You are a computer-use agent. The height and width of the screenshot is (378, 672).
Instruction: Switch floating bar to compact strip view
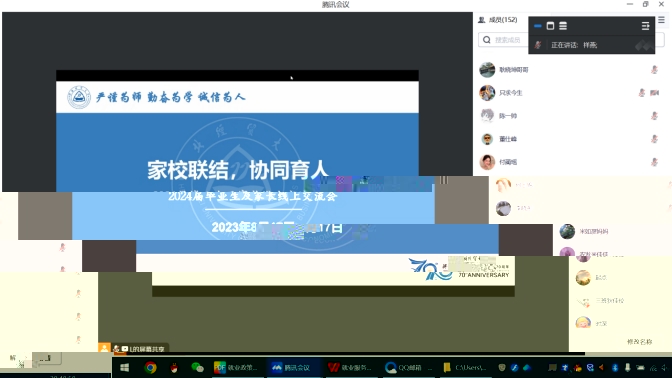tap(537, 26)
